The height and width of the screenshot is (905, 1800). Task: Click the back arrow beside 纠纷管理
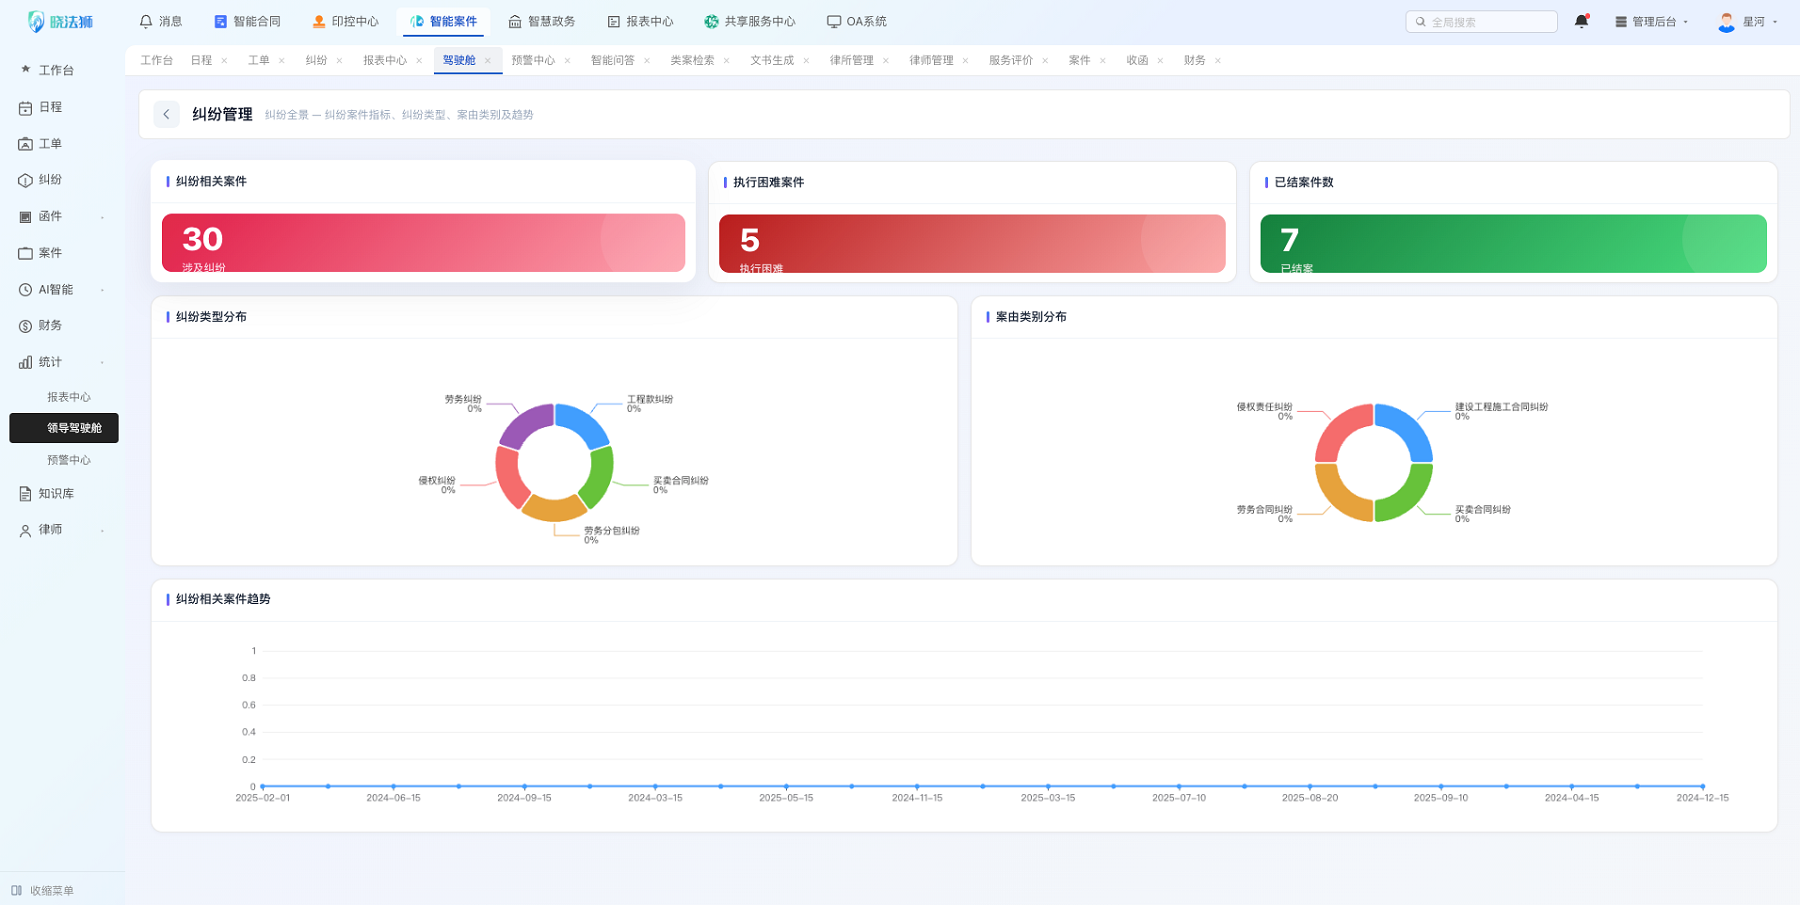(167, 114)
